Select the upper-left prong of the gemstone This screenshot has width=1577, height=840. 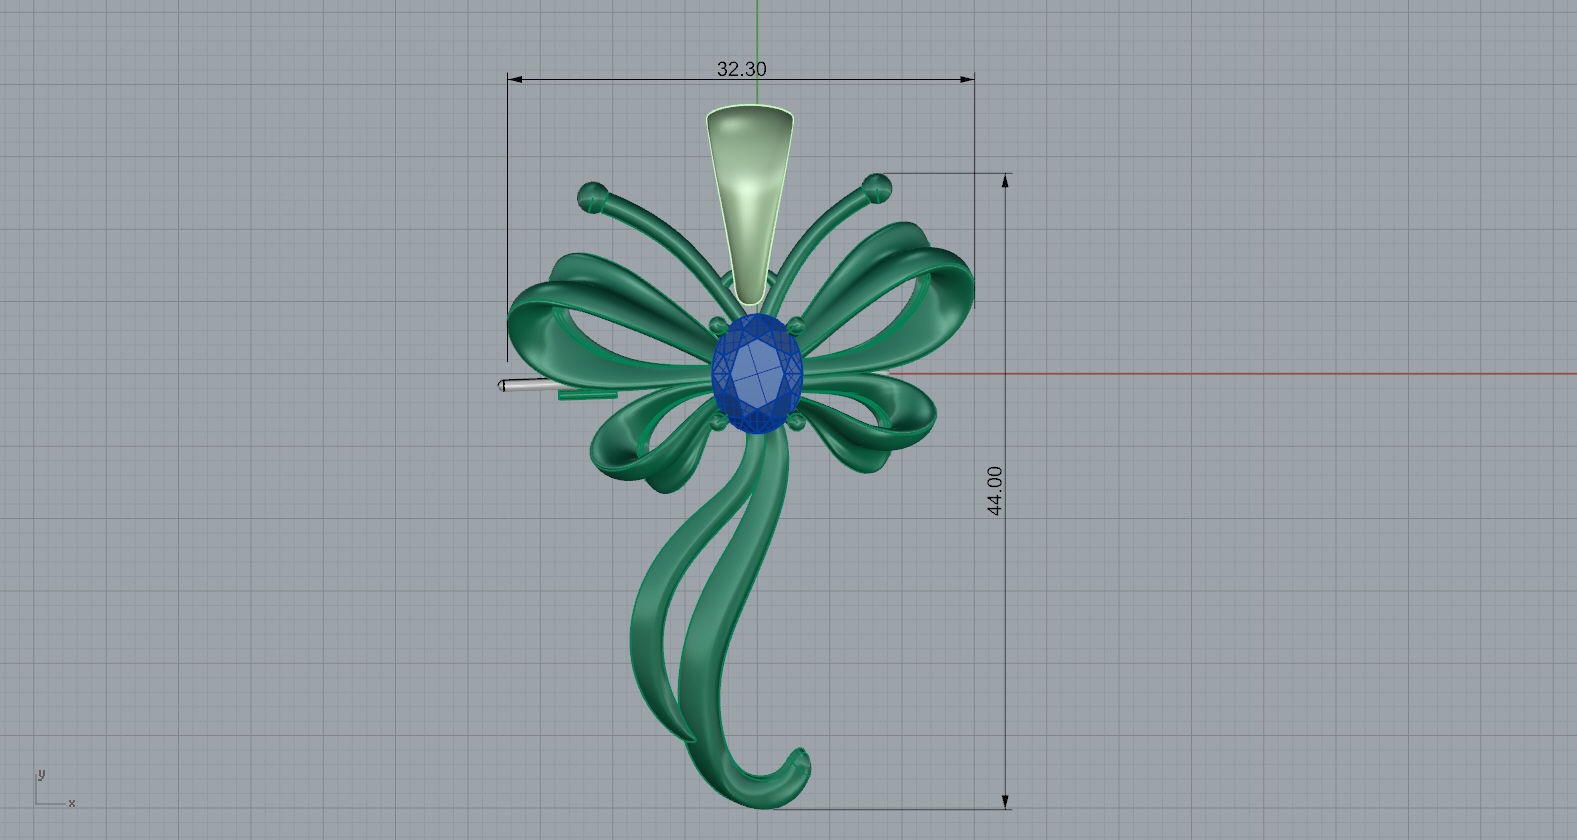718,325
